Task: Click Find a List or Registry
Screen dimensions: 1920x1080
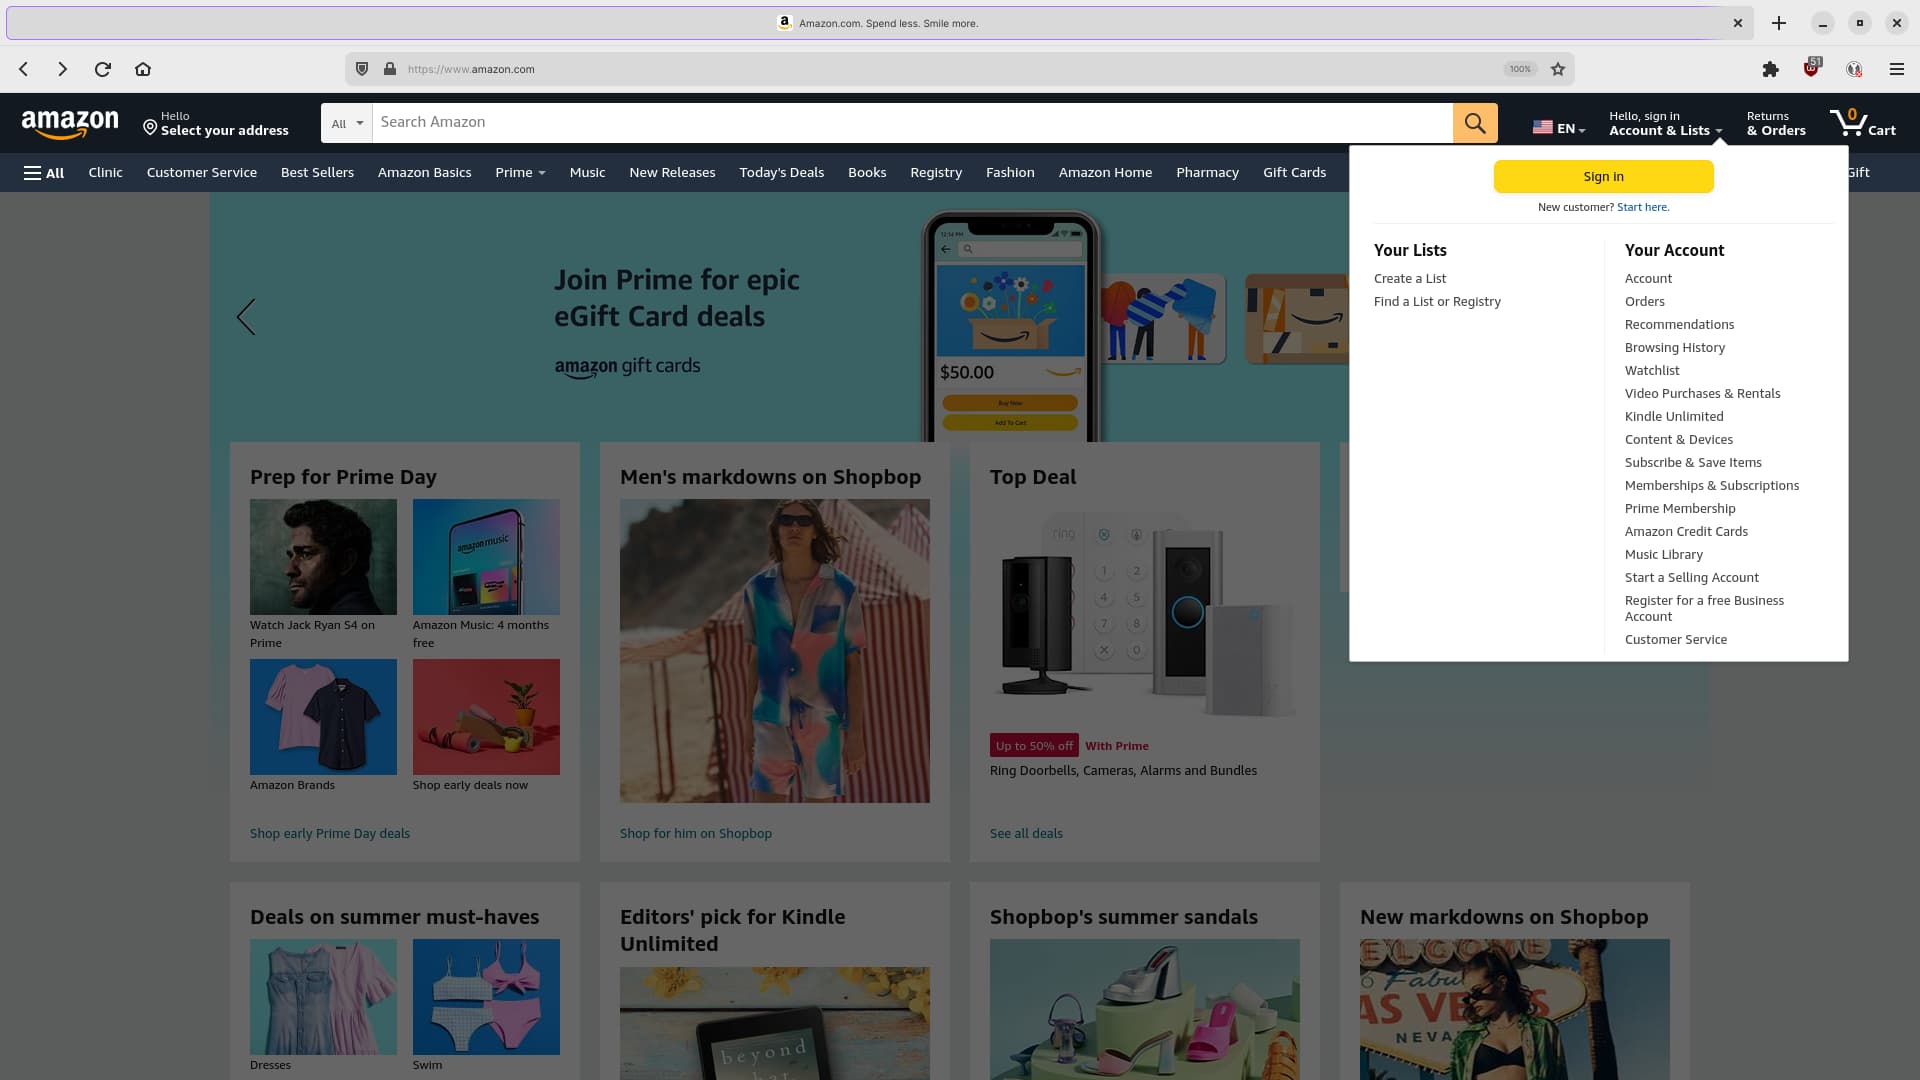Action: point(1436,302)
